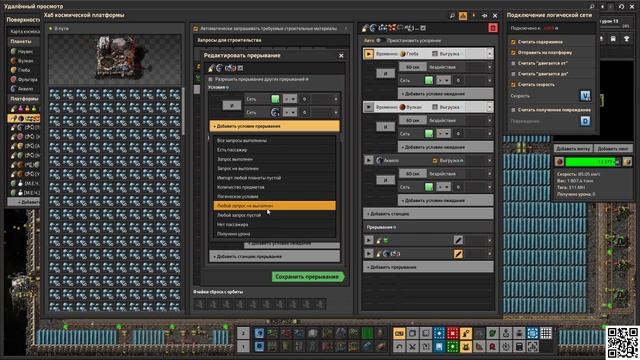Click the play arrow of the second interrupt
The width and height of the screenshot is (640, 360).
click(369, 254)
